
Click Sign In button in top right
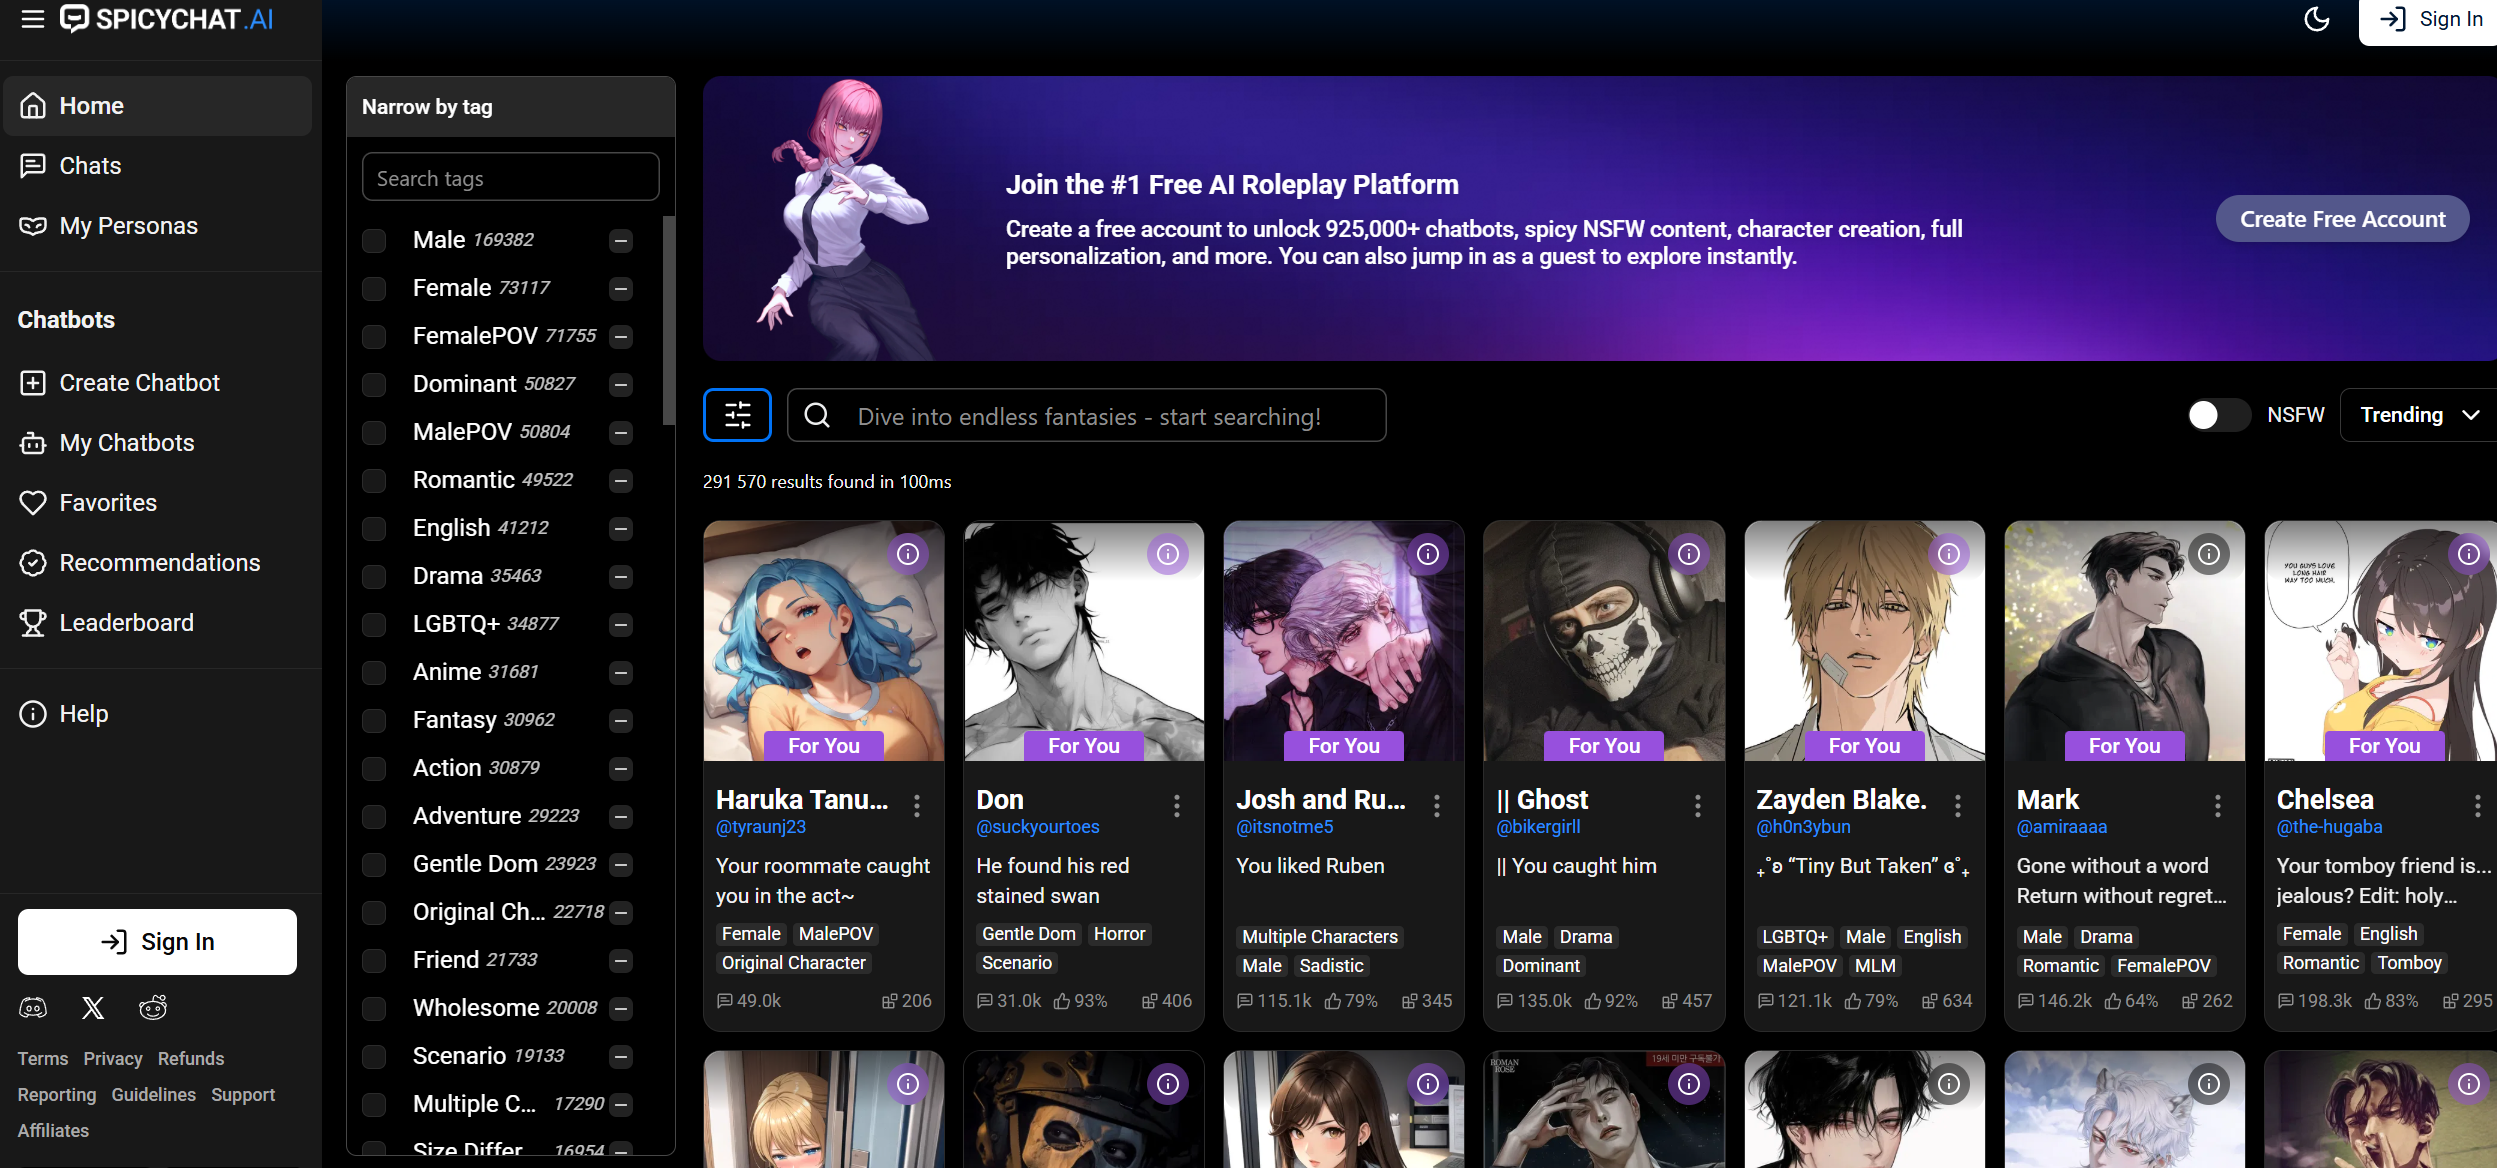2430,20
